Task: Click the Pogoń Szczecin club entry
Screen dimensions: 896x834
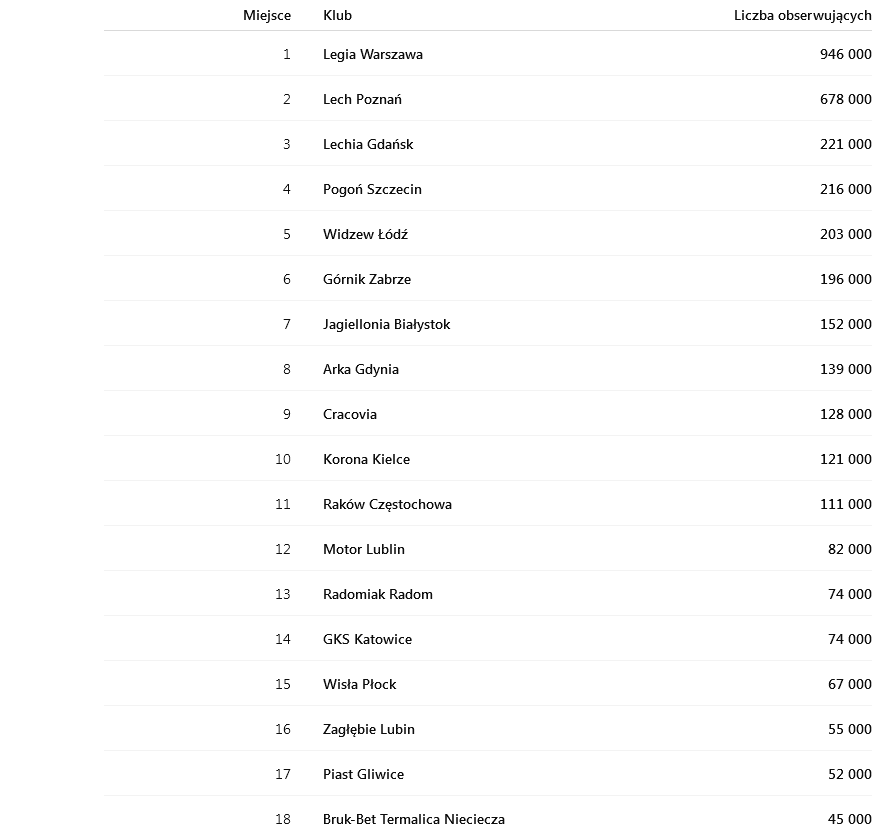Action: tap(372, 189)
